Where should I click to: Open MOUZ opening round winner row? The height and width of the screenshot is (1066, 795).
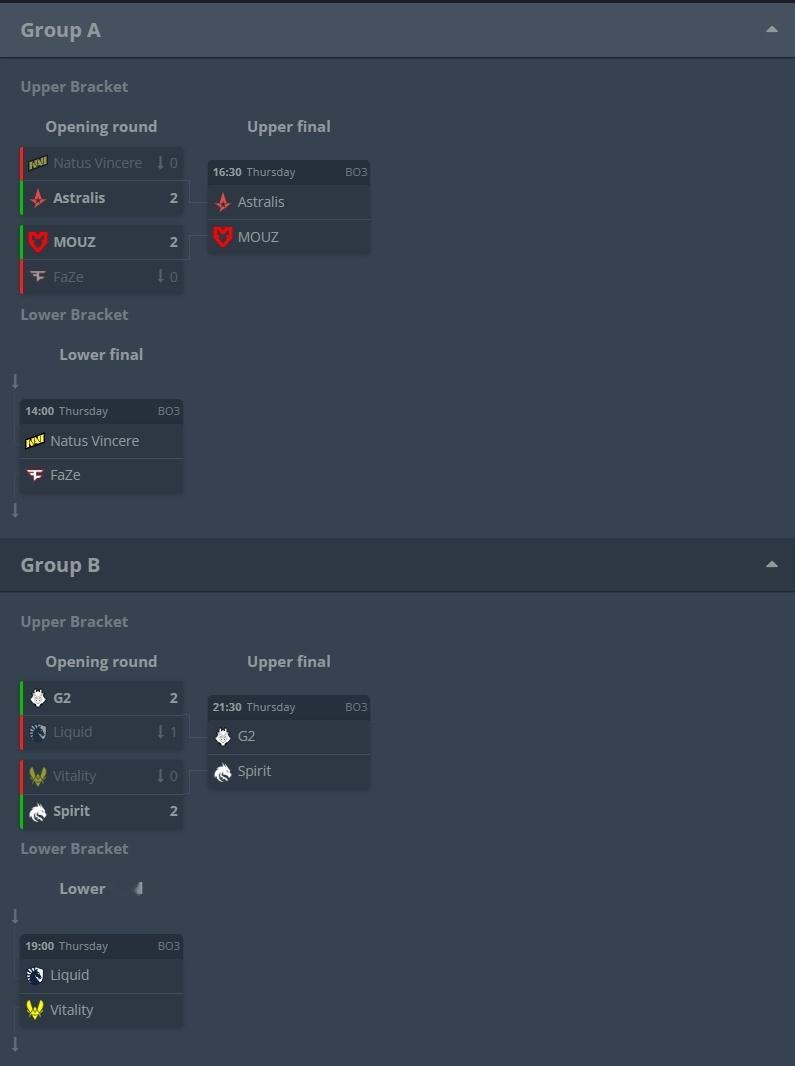[x=102, y=242]
